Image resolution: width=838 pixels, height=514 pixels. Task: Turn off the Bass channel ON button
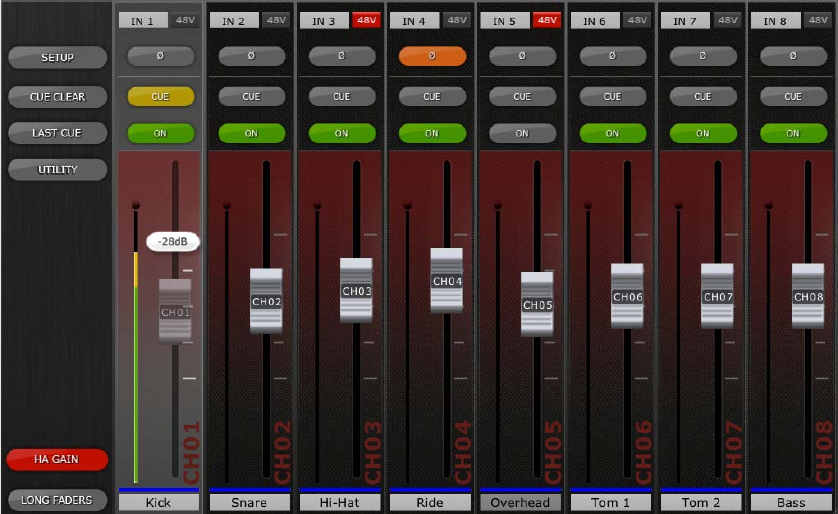click(793, 134)
